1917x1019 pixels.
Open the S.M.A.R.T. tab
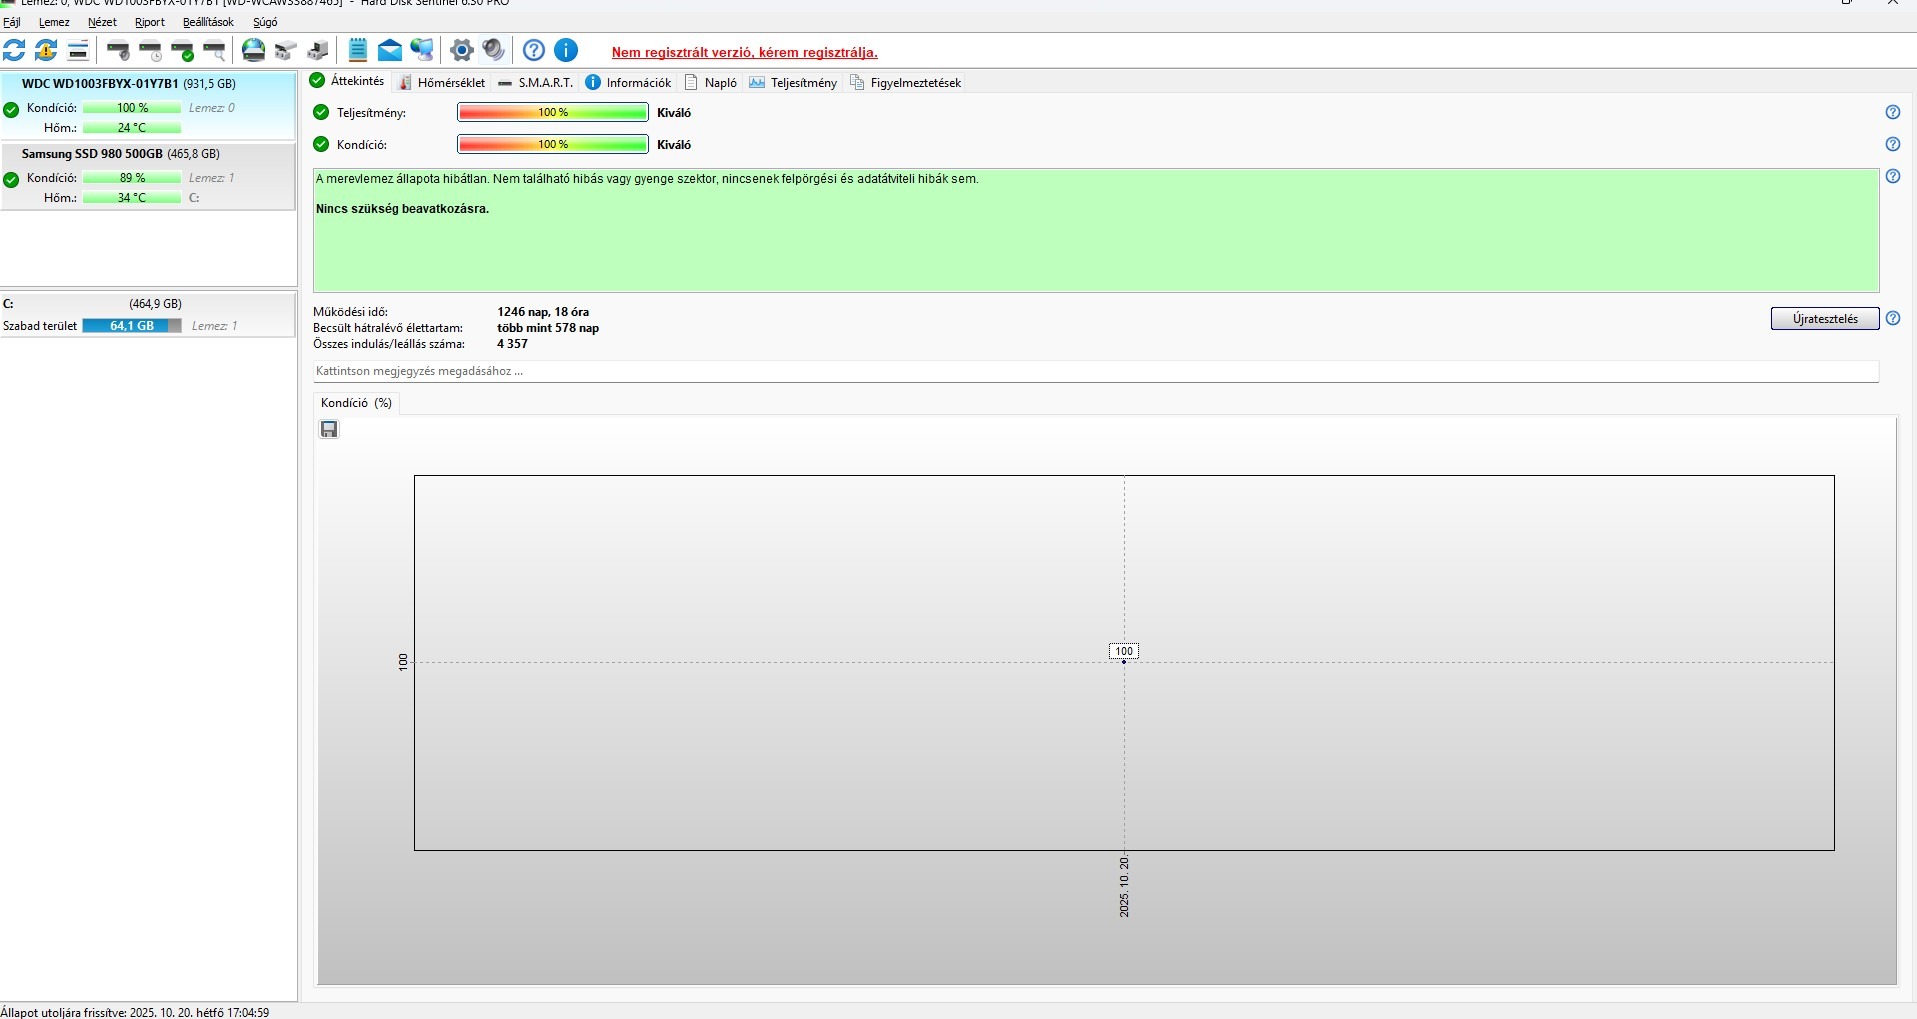536,83
